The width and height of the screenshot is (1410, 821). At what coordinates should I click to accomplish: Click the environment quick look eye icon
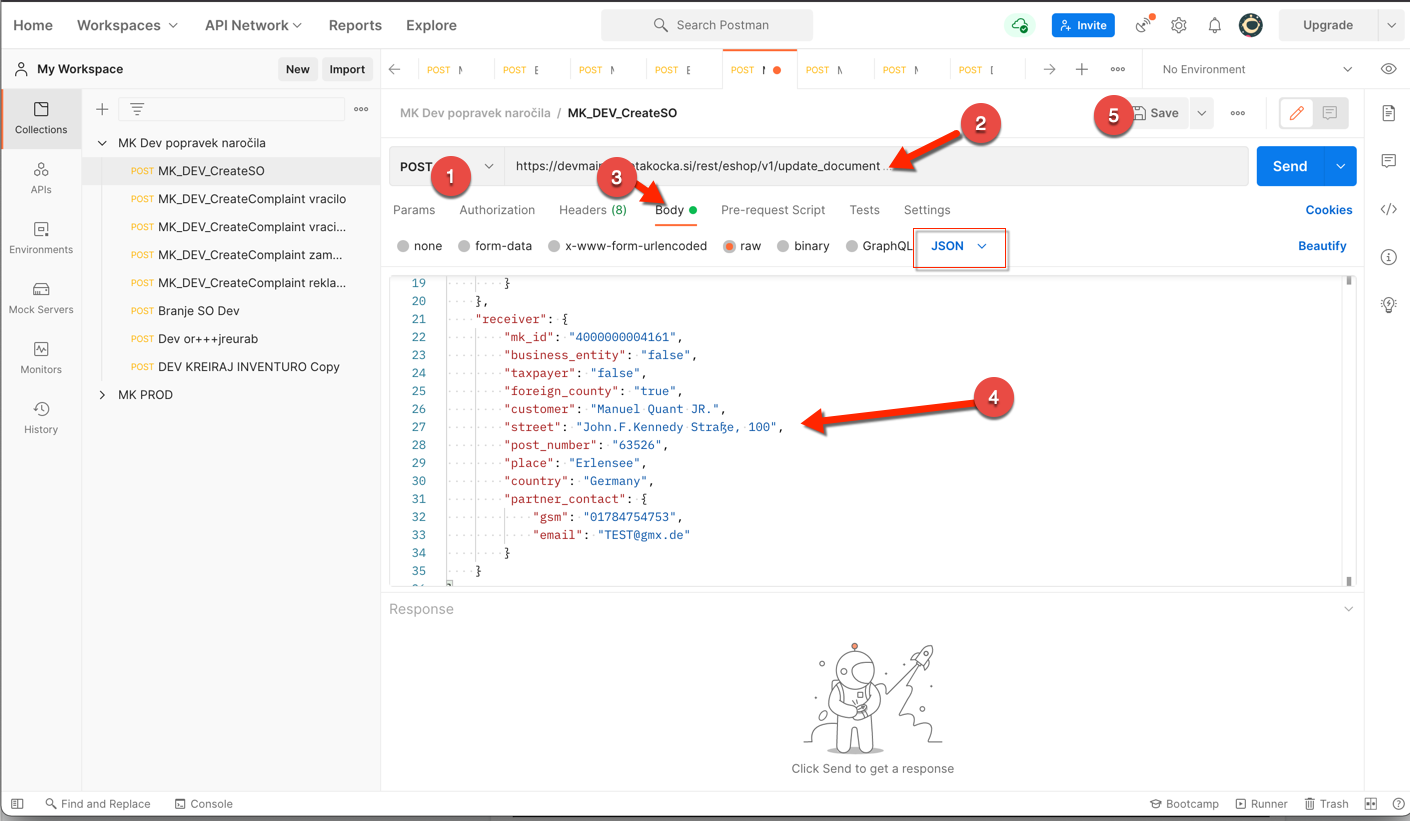coord(1388,69)
